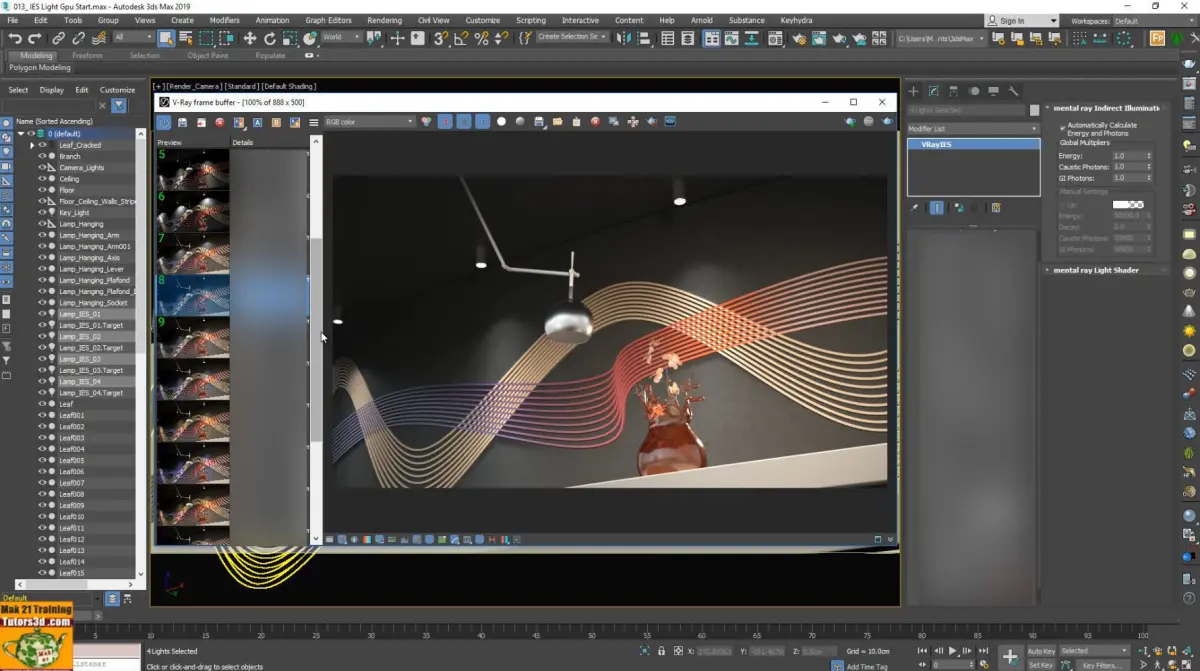The height and width of the screenshot is (671, 1200).
Task: Open the Hierarchy panel tab
Action: click(x=953, y=91)
